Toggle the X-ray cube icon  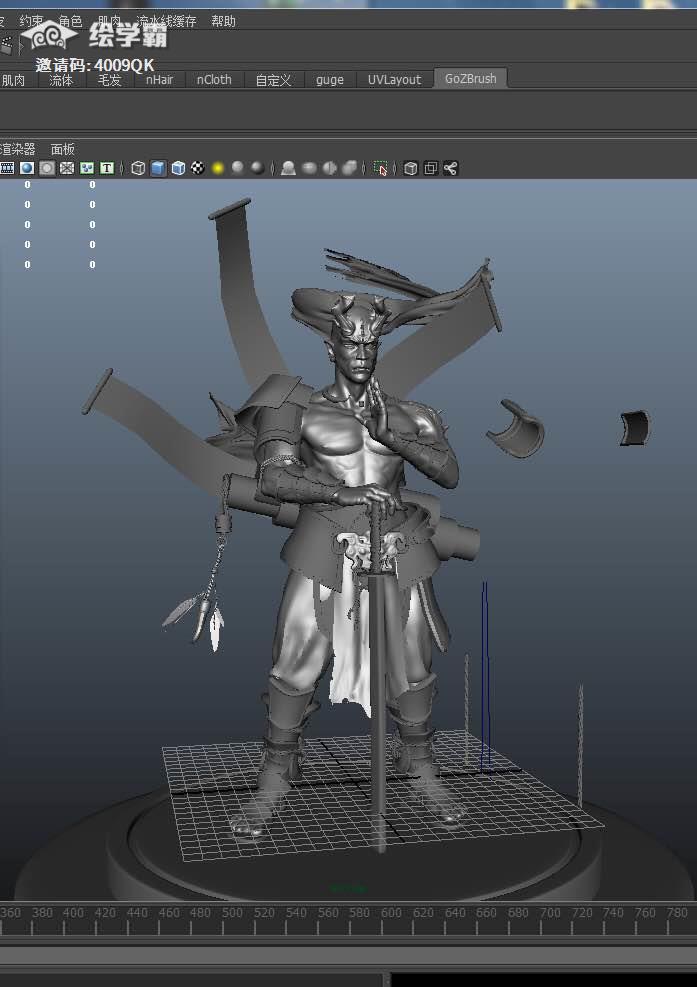pyautogui.click(x=411, y=168)
